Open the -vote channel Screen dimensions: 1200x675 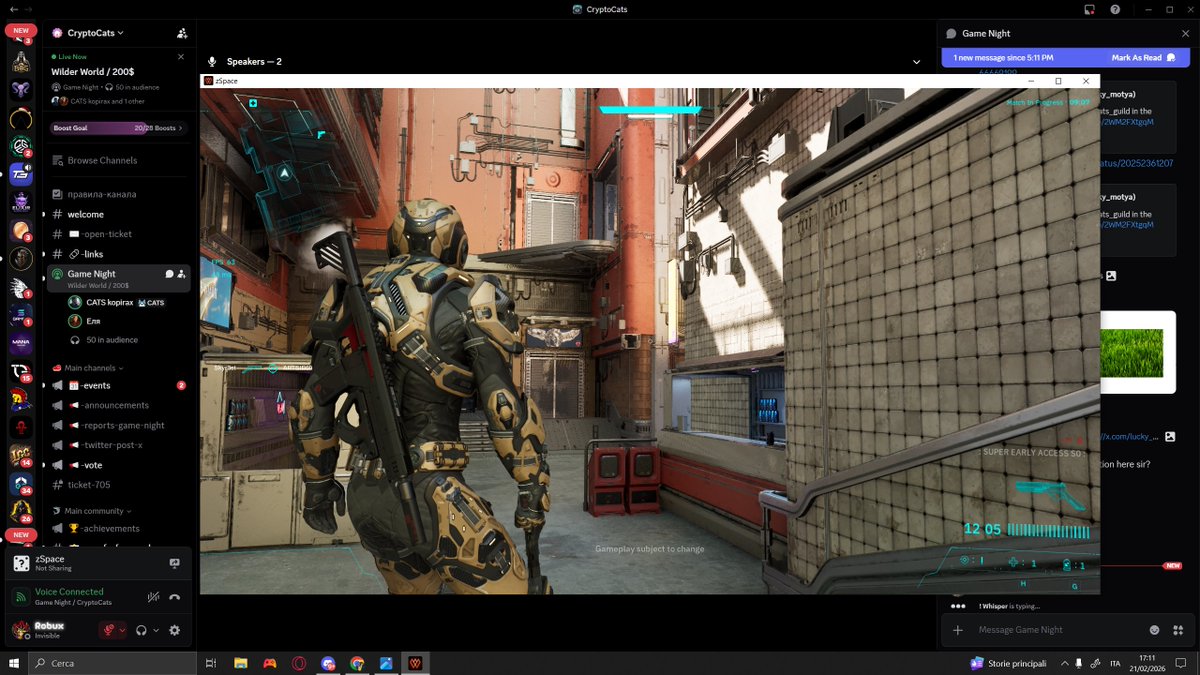coord(118,465)
